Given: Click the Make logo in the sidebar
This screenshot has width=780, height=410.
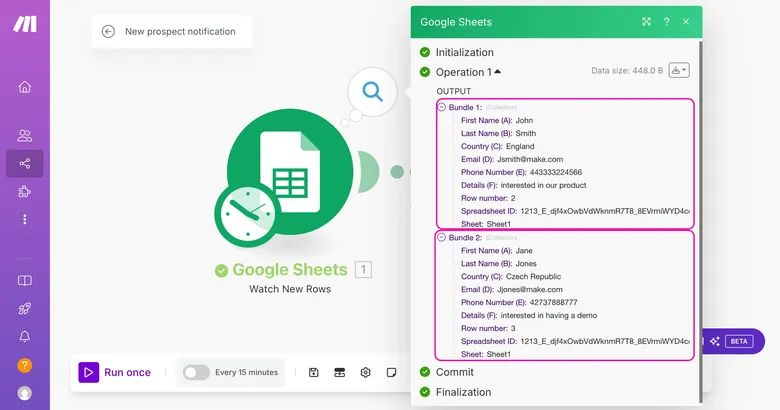Looking at the screenshot, I should pos(25,23).
